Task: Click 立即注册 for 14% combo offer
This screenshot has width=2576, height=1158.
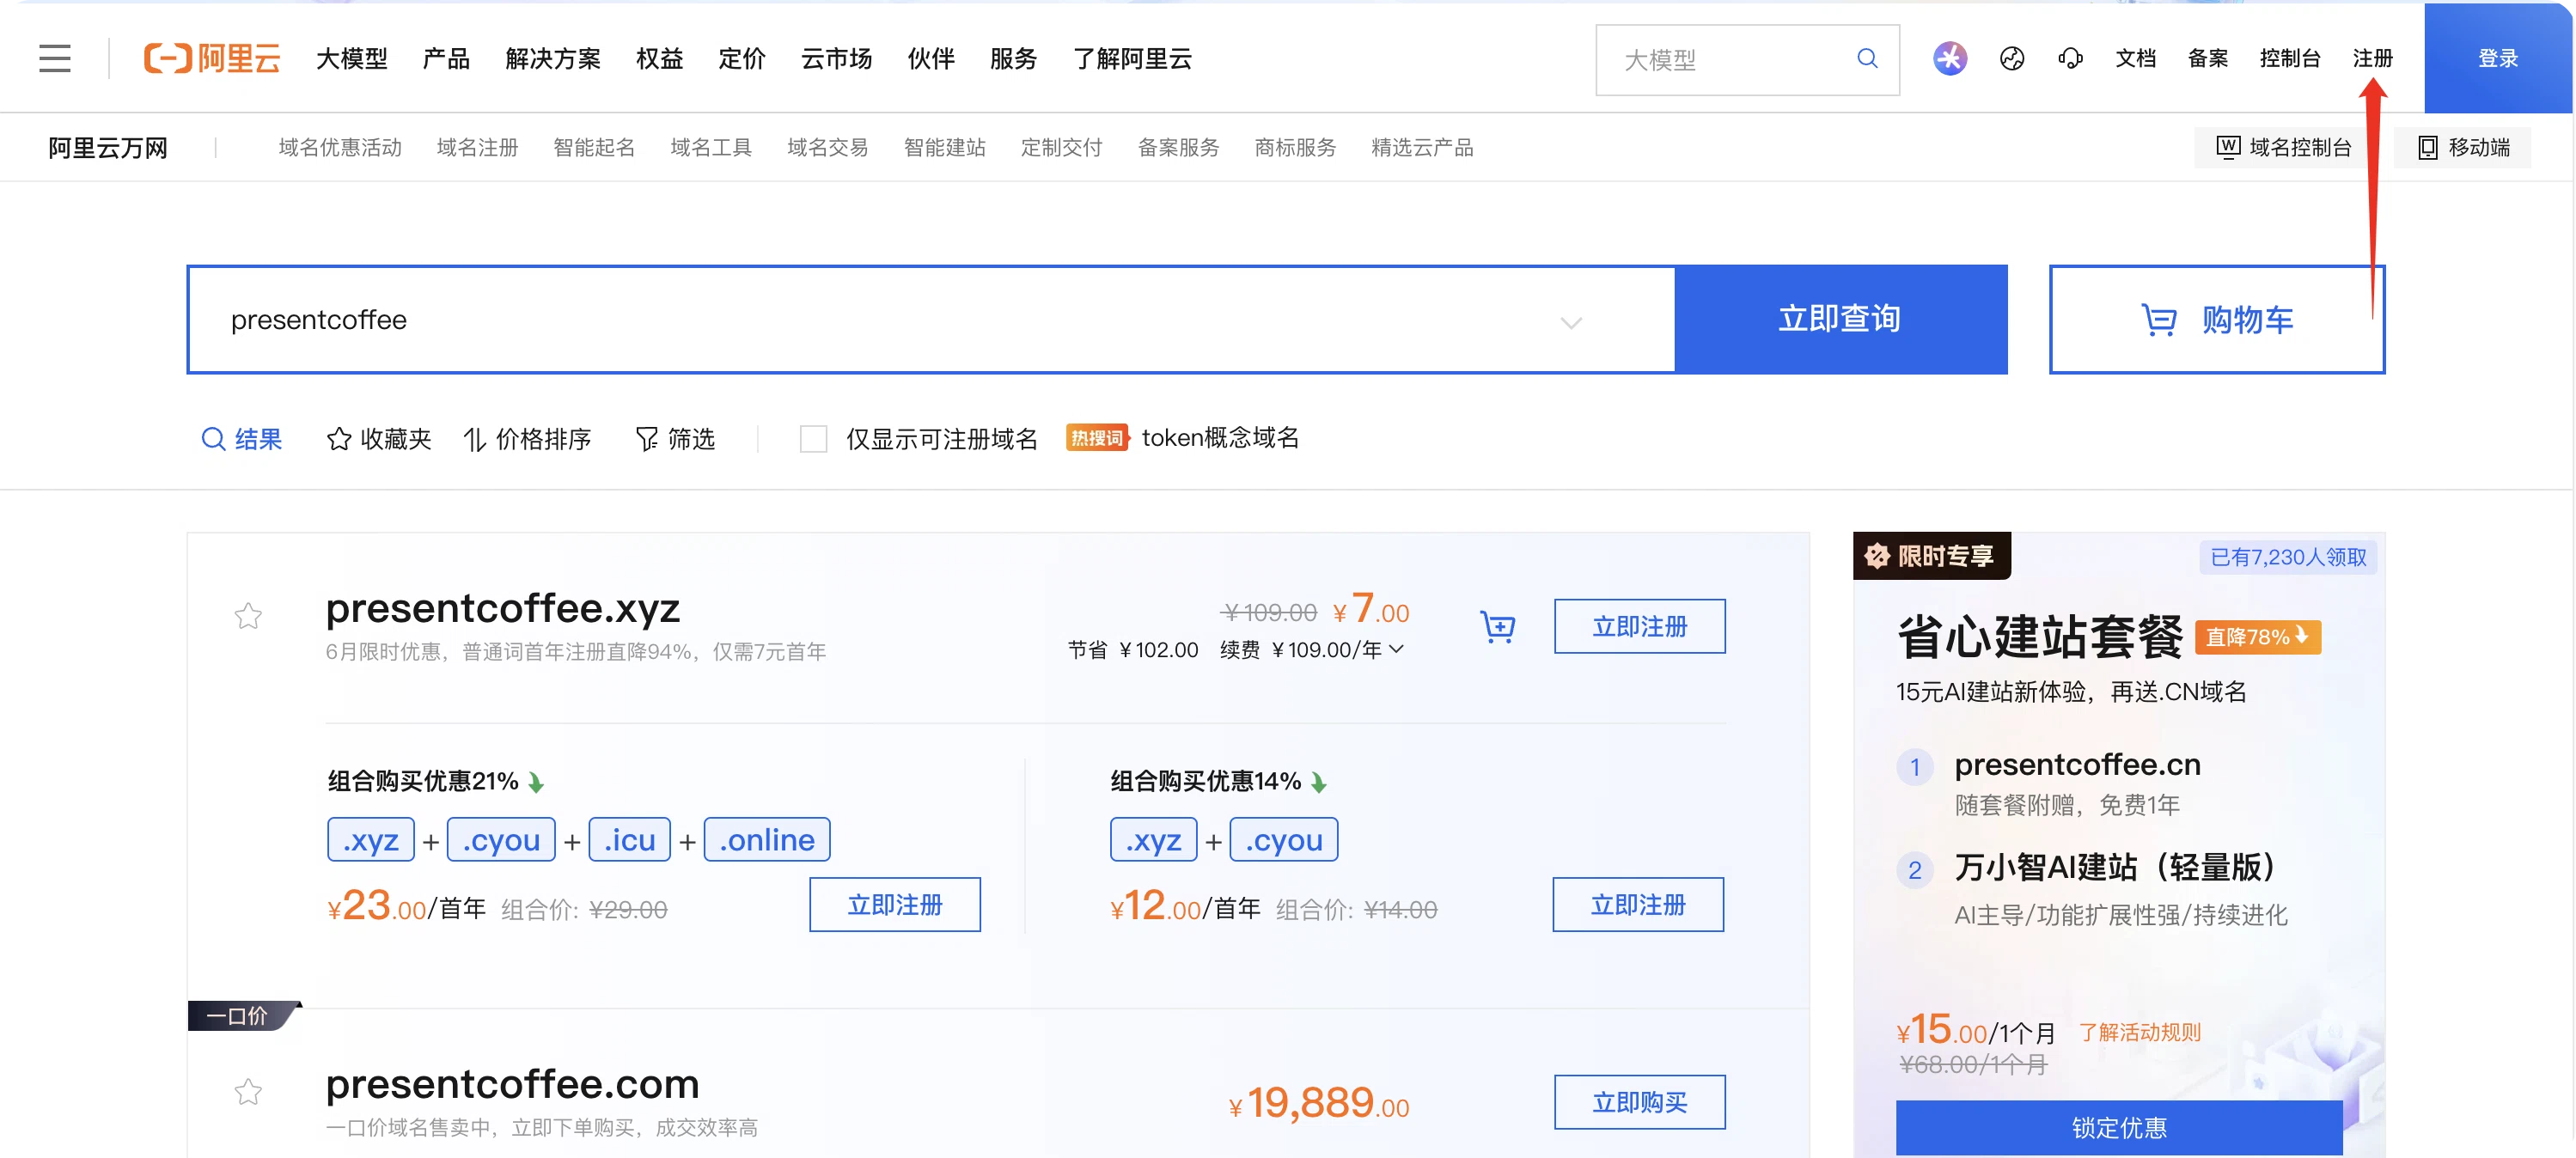Action: coord(1638,904)
